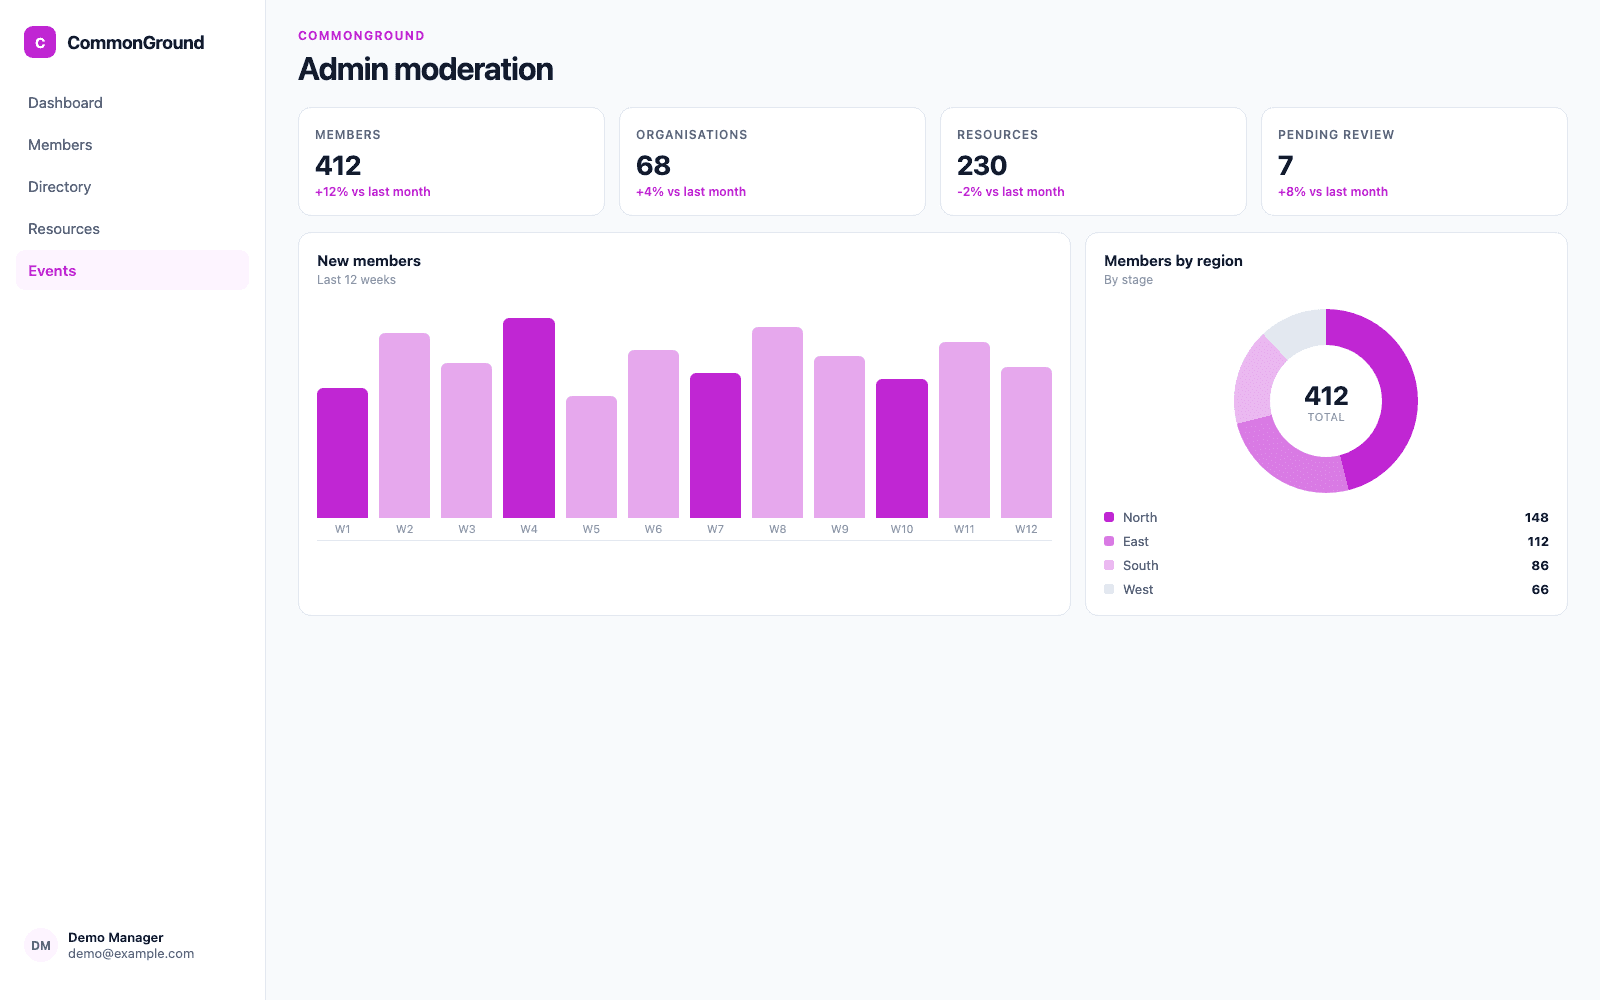The height and width of the screenshot is (1000, 1600).
Task: Click the W3 bar in New members chart
Action: pos(467,440)
